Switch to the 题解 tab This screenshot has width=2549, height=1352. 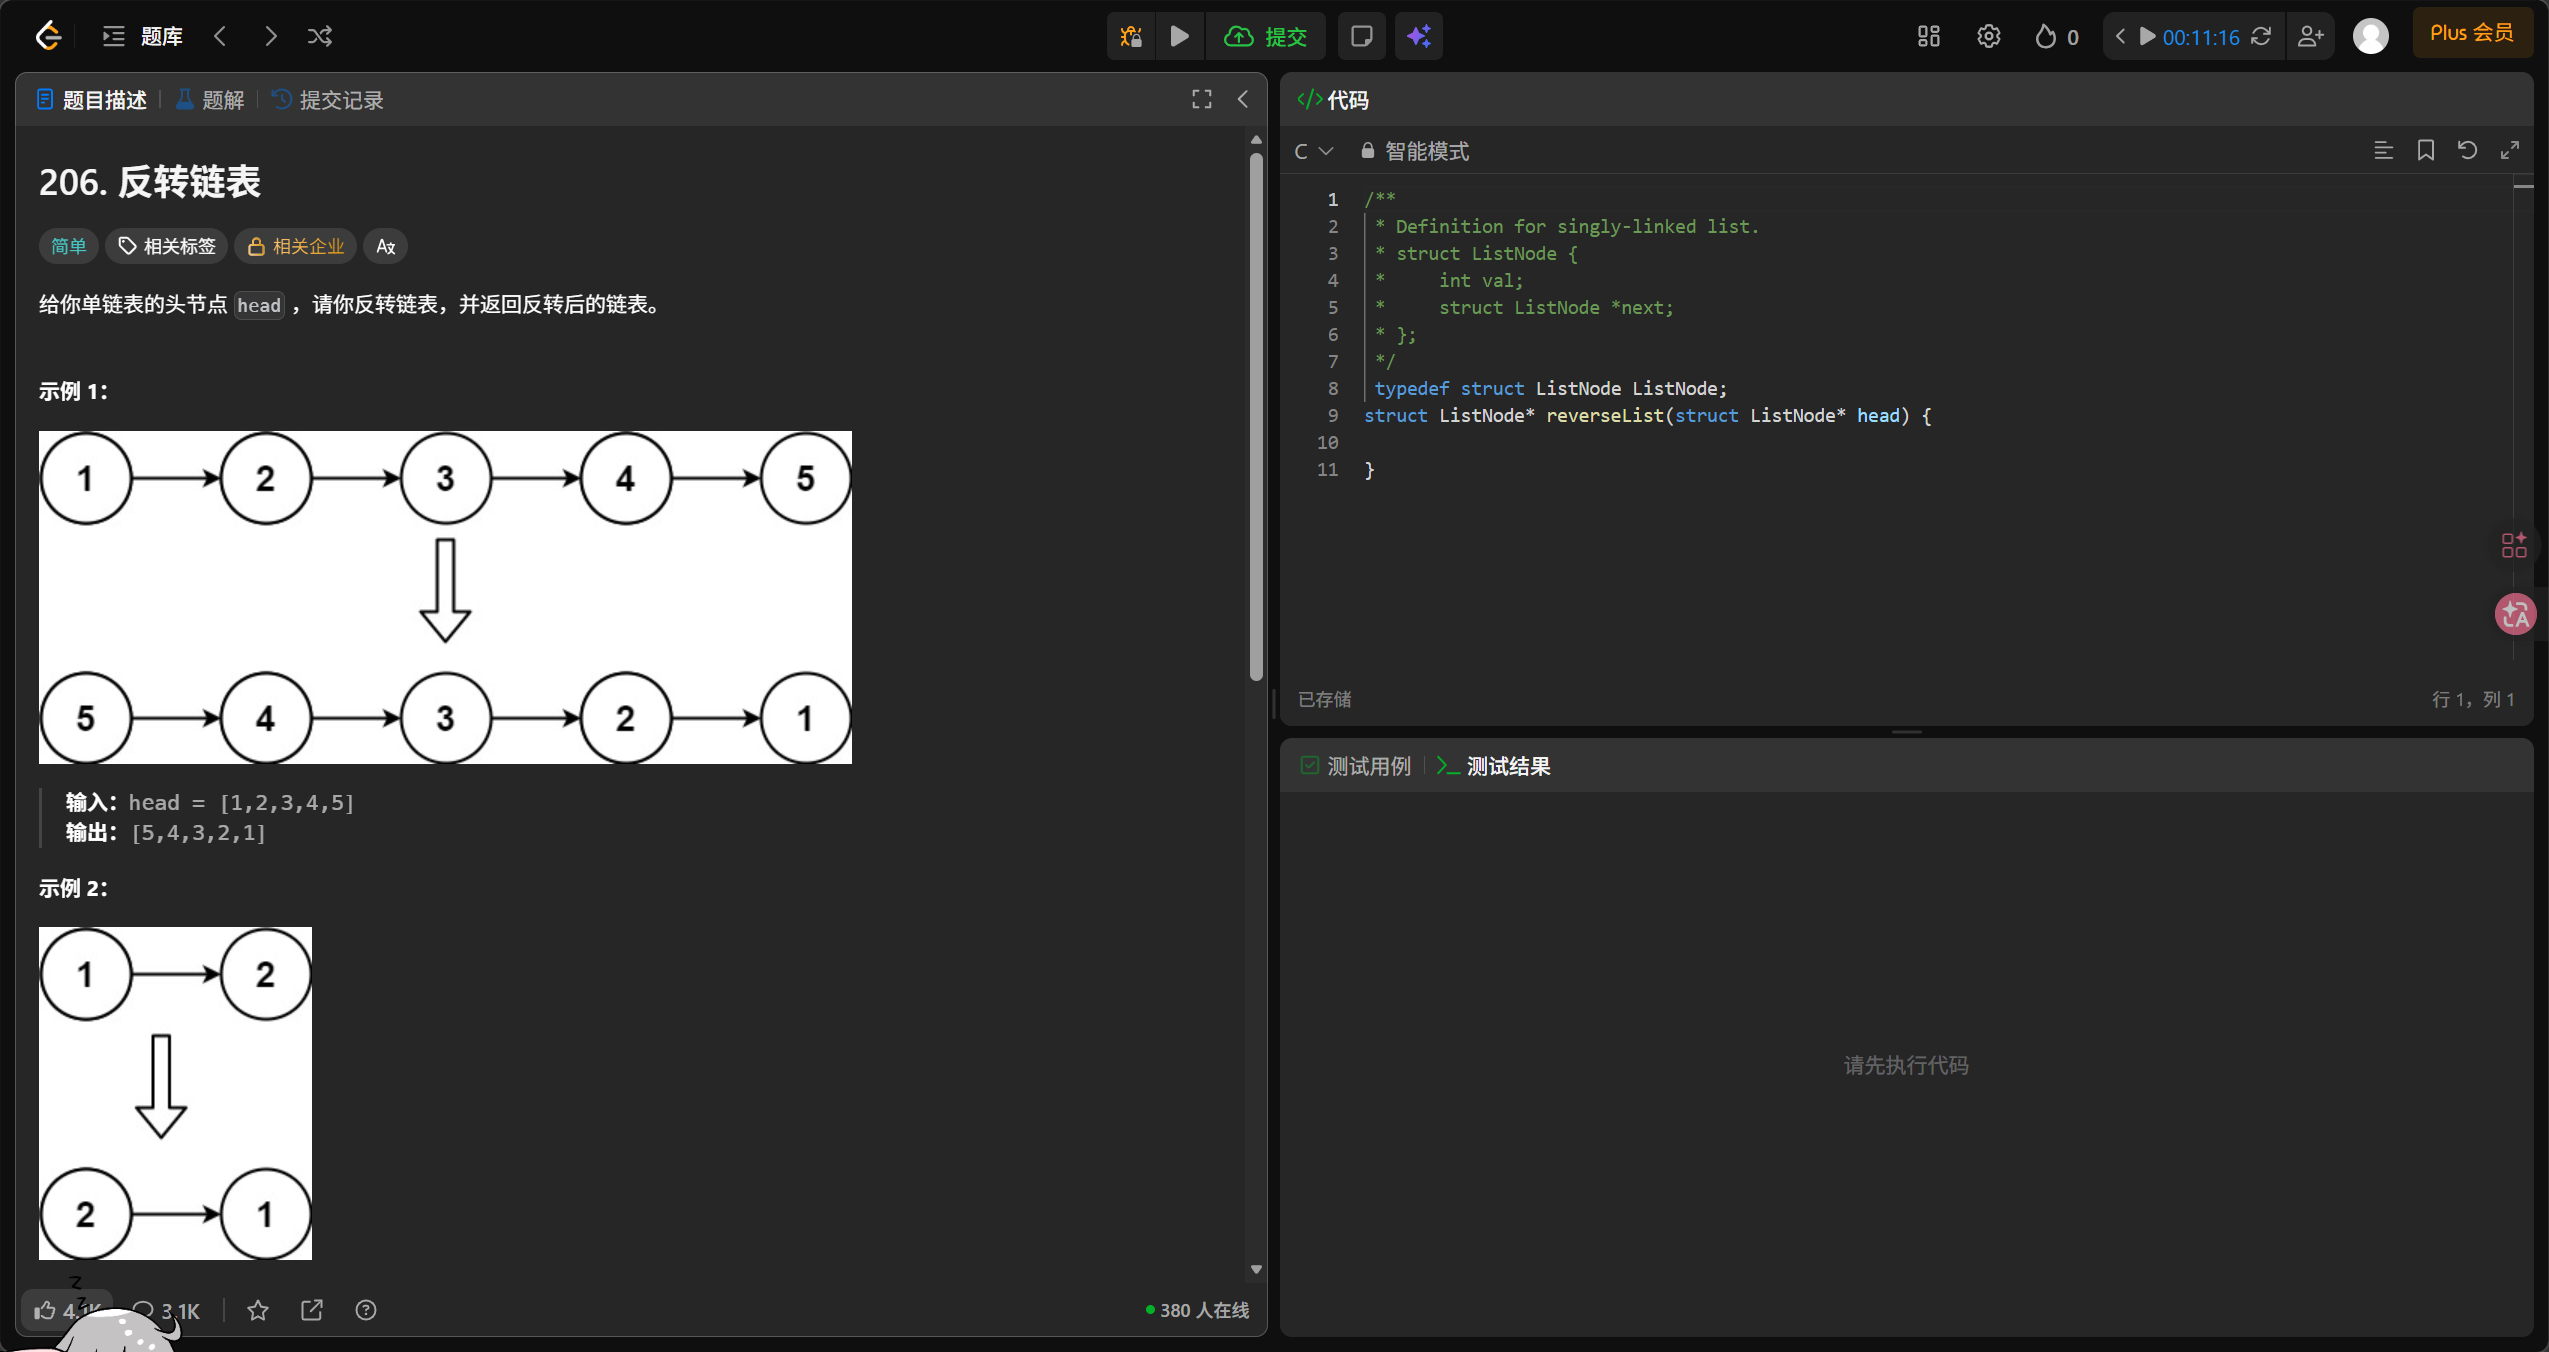coord(211,100)
